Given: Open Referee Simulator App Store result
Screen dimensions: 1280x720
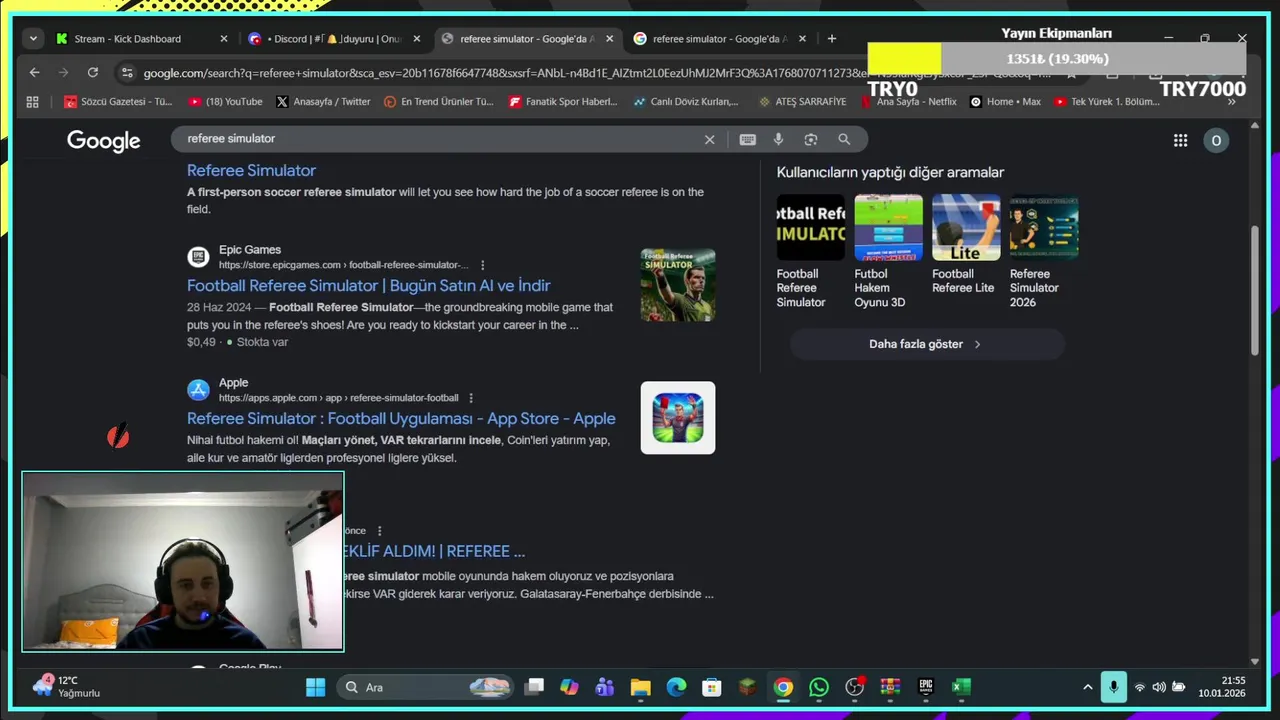Looking at the screenshot, I should pyautogui.click(x=401, y=419).
